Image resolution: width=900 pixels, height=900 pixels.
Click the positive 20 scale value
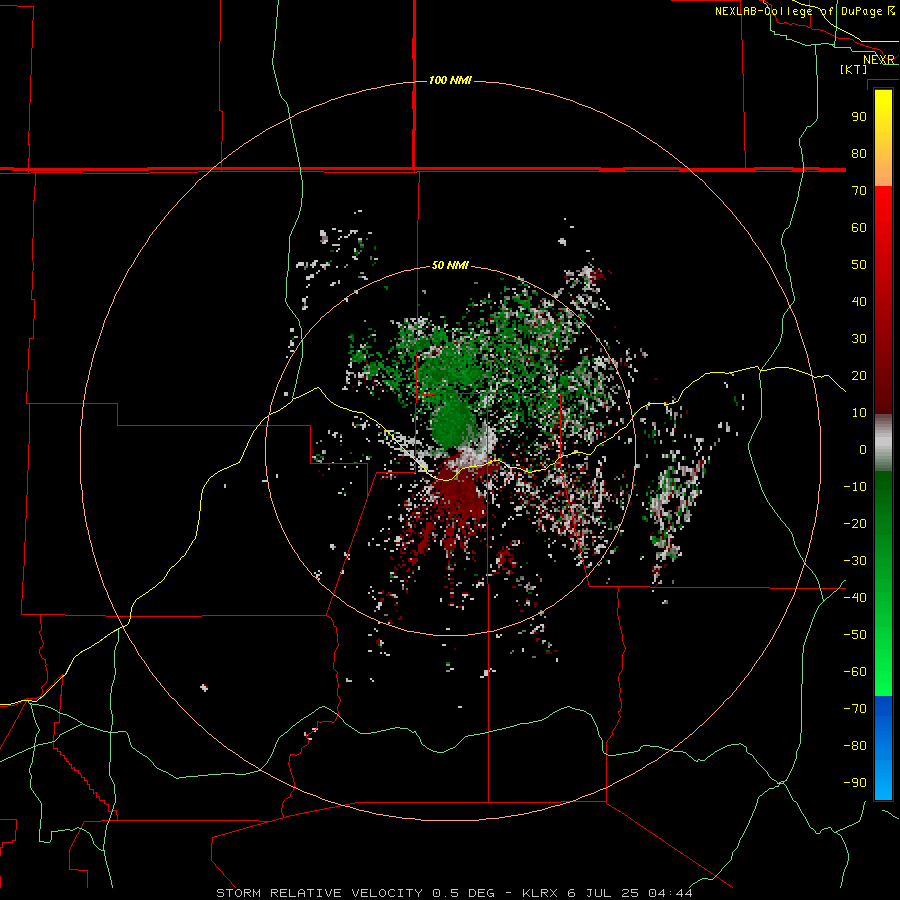pos(859,375)
